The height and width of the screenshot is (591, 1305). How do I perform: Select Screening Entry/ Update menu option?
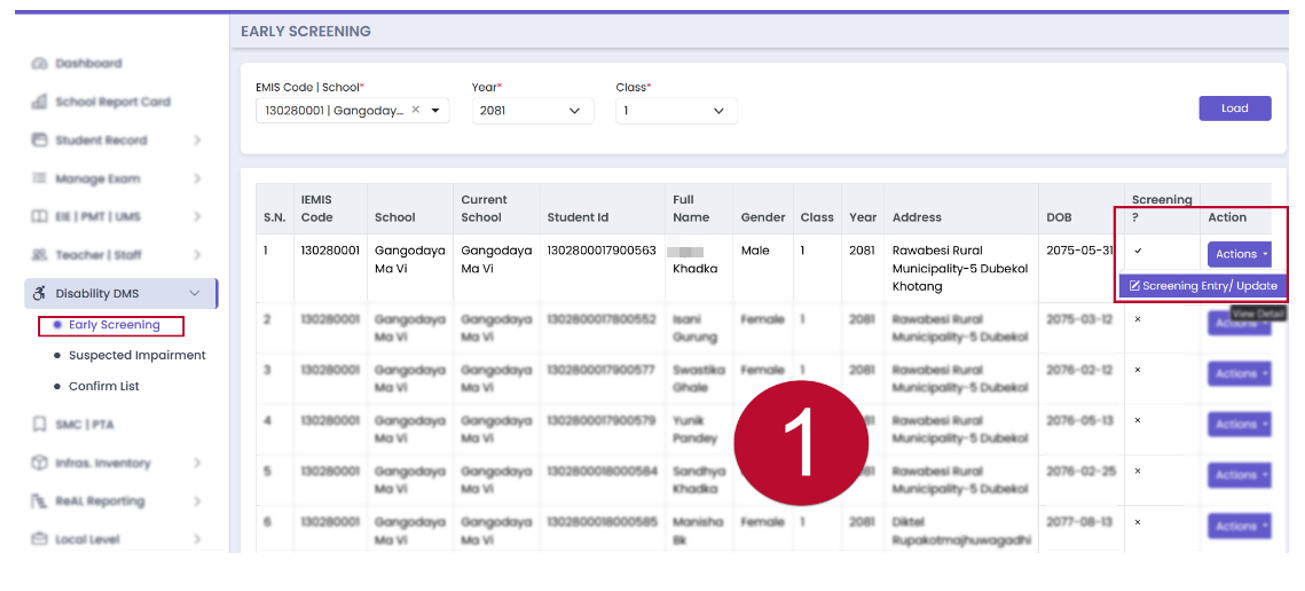coord(1203,286)
